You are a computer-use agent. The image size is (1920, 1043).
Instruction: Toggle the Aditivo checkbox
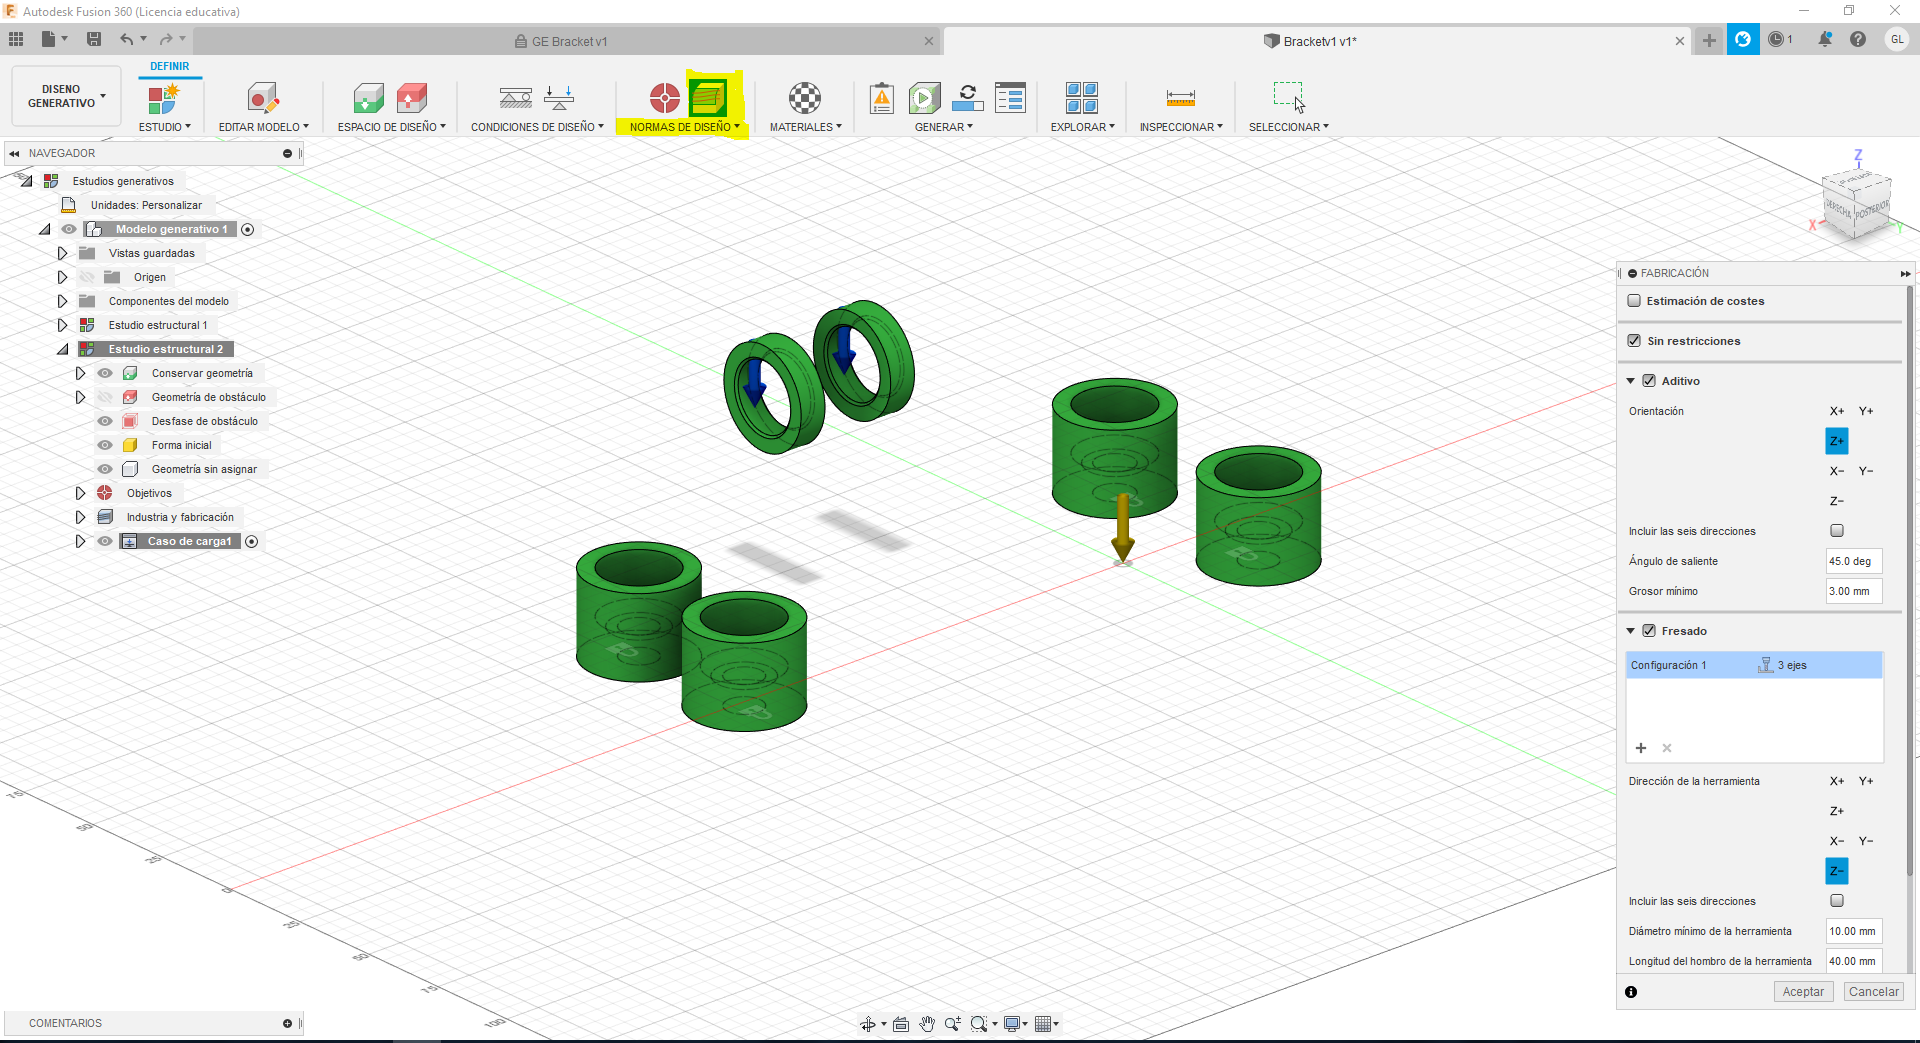pyautogui.click(x=1649, y=381)
